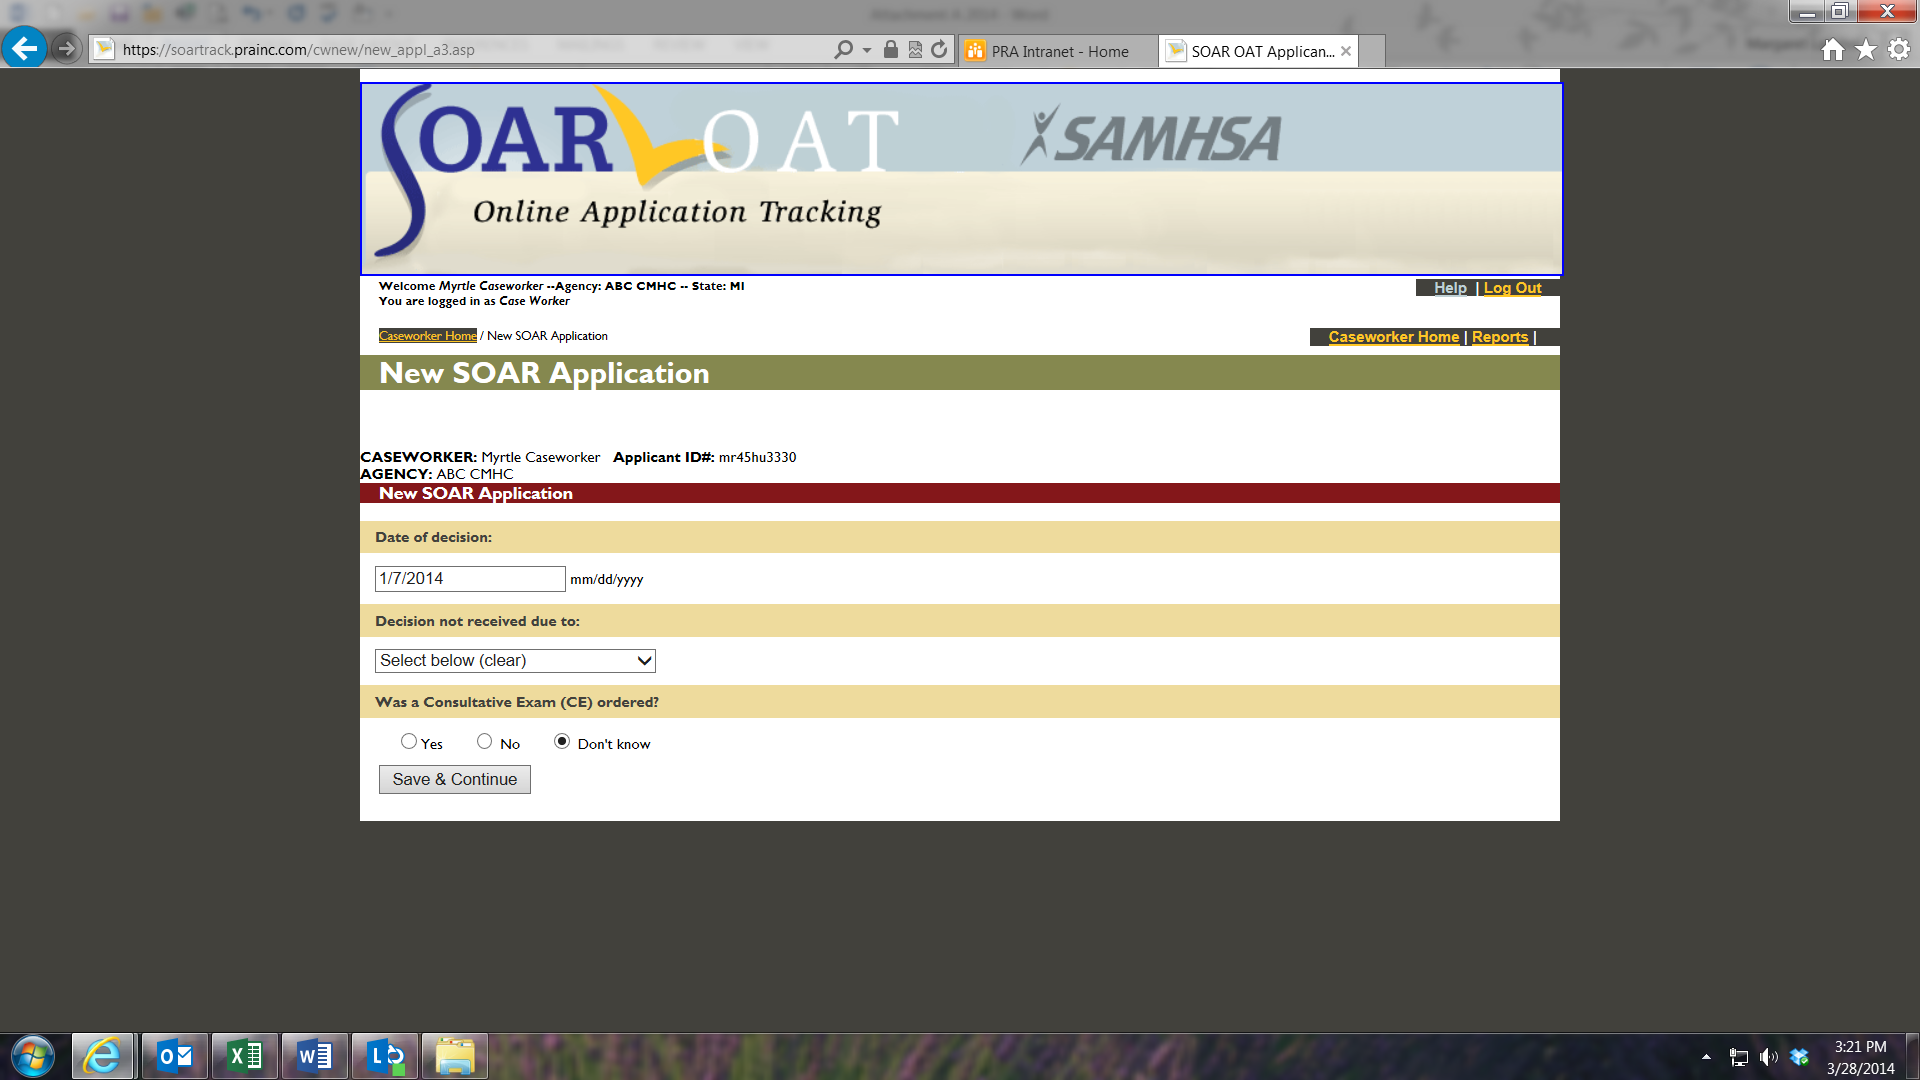Choose the Don't know radio option
The height and width of the screenshot is (1080, 1920).
click(x=562, y=742)
